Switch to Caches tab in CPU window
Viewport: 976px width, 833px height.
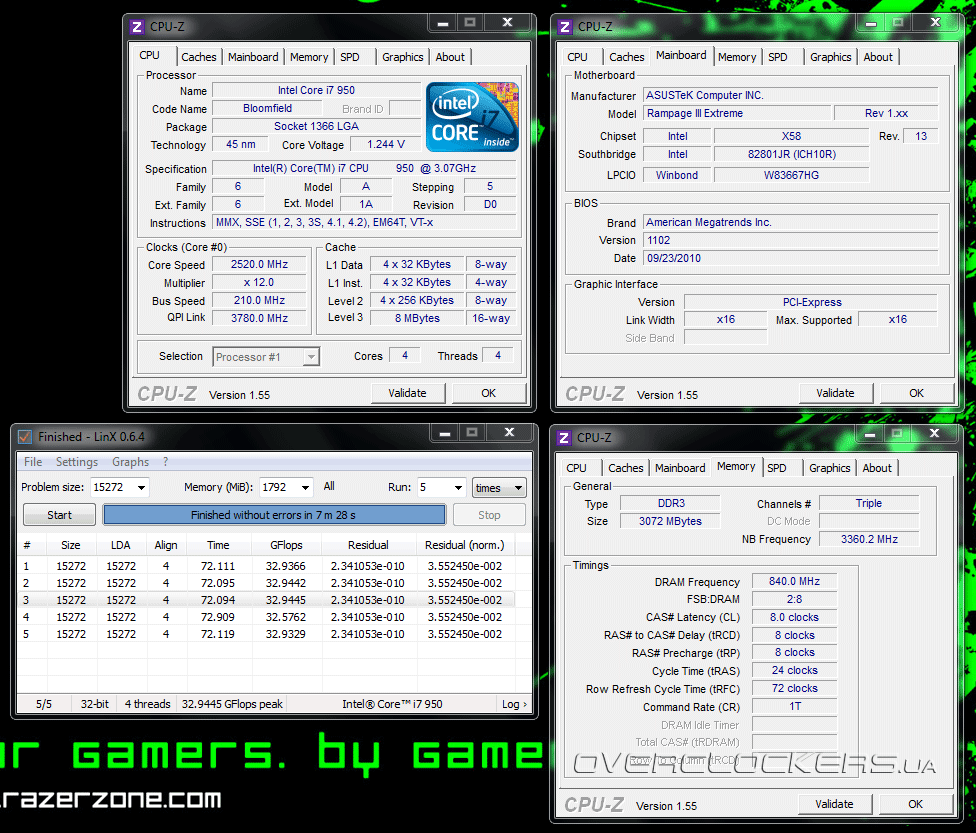coord(199,57)
